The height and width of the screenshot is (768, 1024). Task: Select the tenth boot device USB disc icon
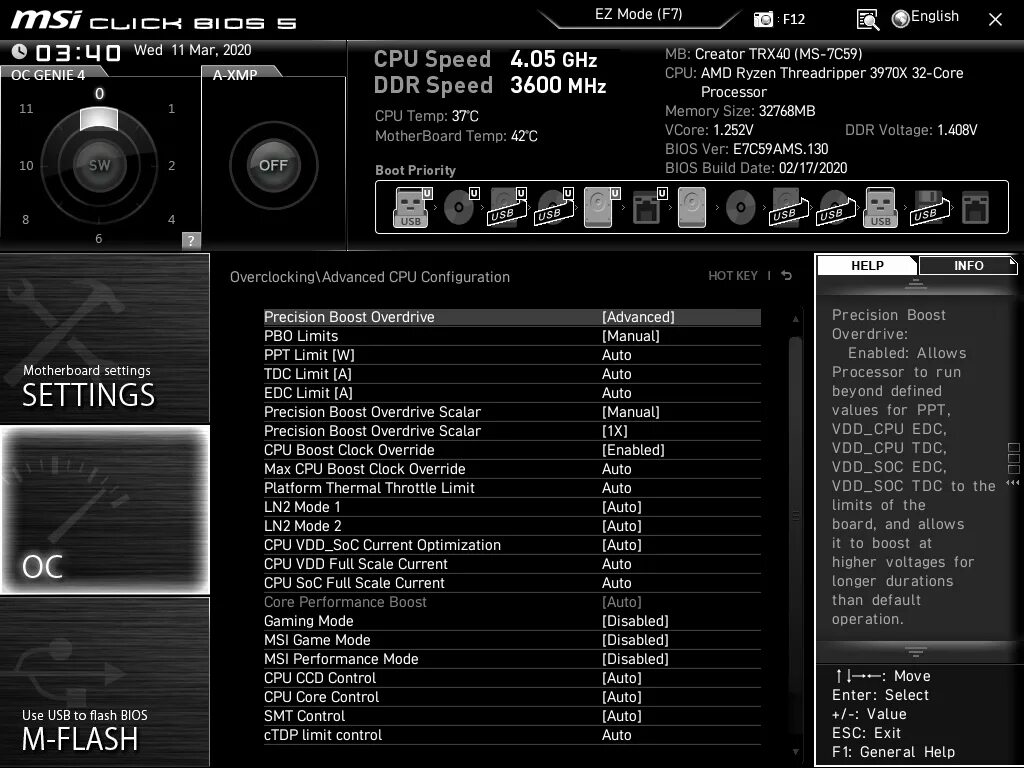coord(835,208)
